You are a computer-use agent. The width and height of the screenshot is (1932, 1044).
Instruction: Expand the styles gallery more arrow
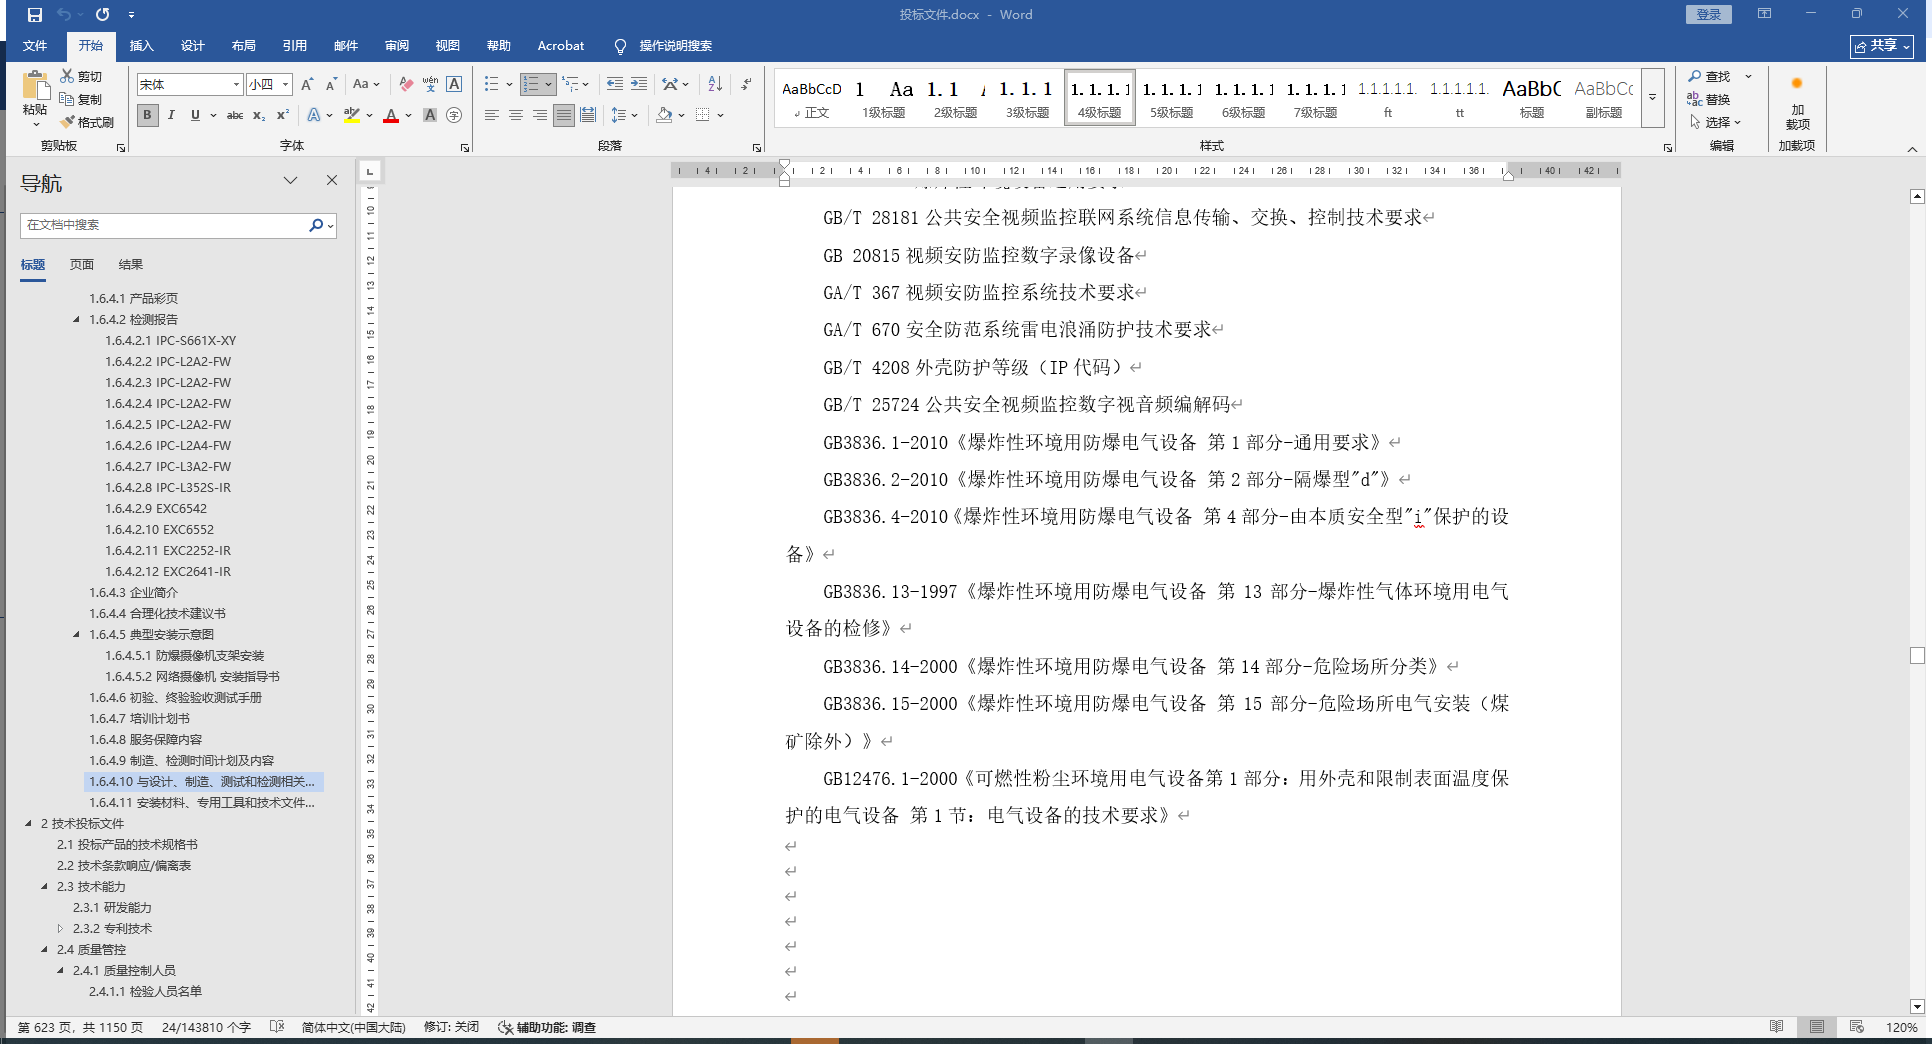(1653, 98)
